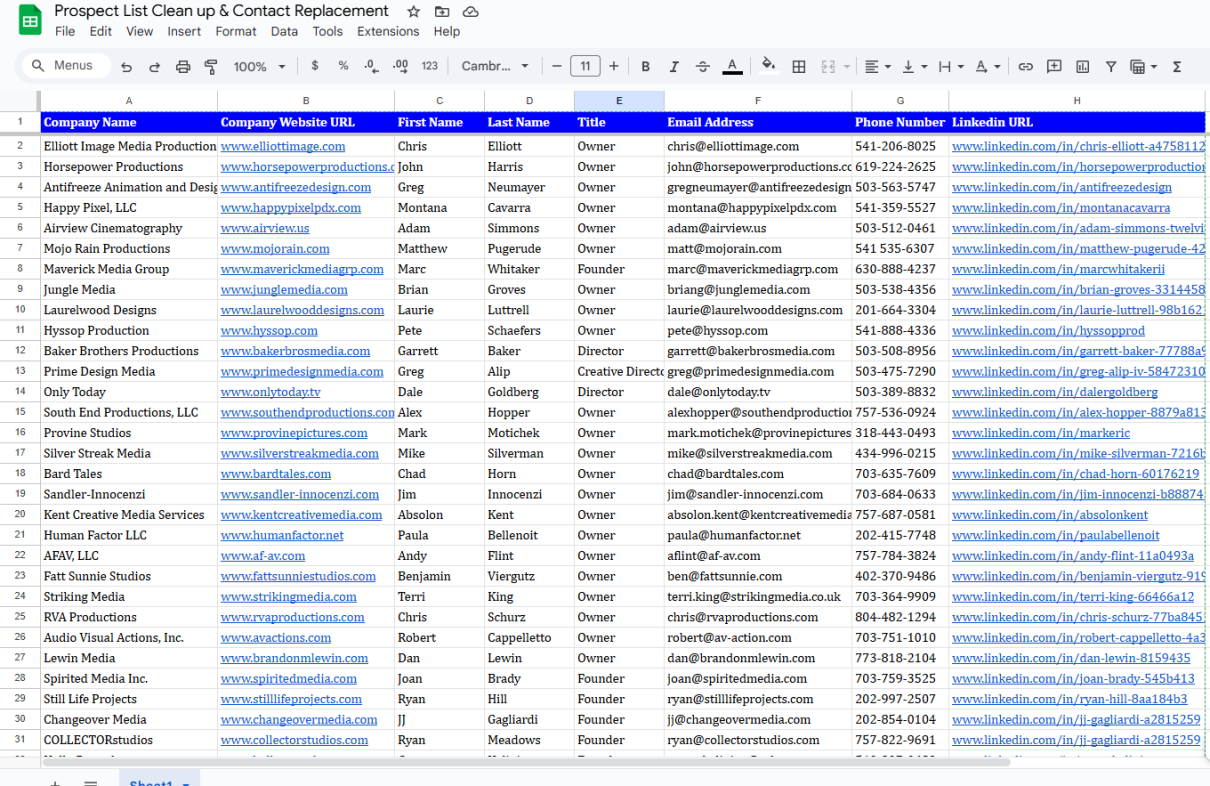Open the Format menu

point(236,31)
